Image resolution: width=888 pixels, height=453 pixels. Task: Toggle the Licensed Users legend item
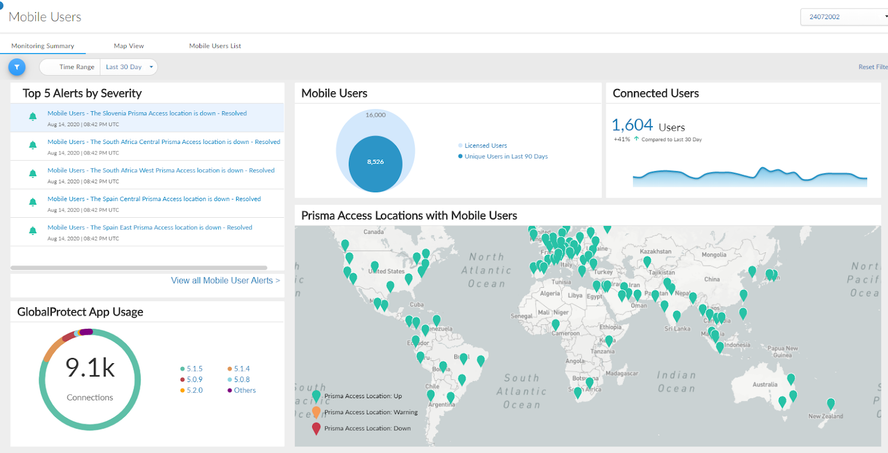485,145
